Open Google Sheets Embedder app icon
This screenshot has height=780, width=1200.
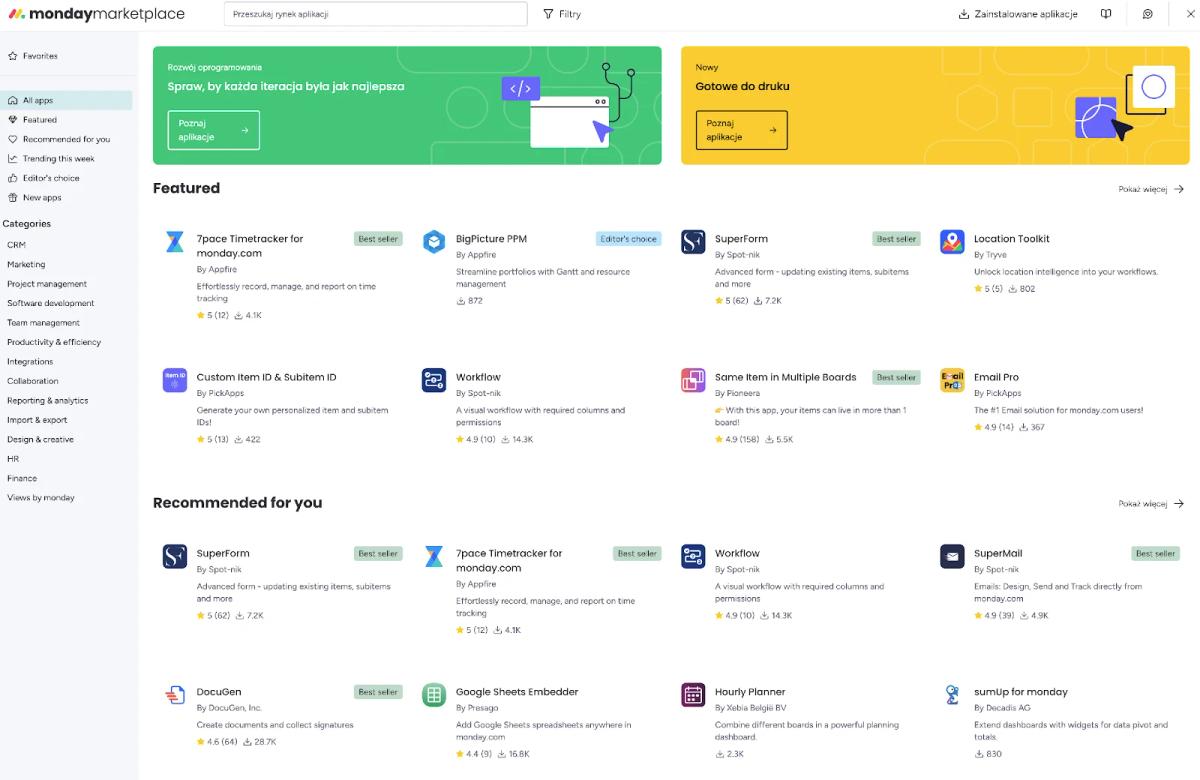pos(434,695)
